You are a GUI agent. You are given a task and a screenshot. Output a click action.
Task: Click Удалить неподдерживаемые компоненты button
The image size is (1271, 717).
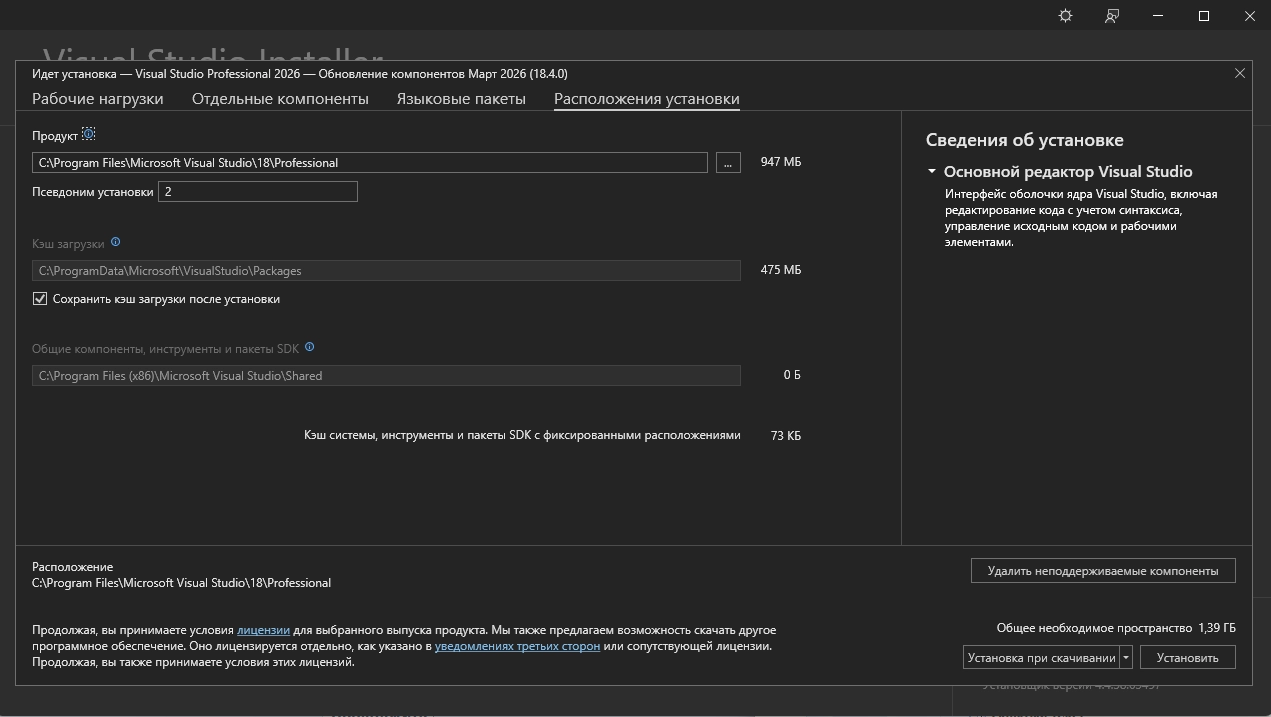tap(1102, 571)
